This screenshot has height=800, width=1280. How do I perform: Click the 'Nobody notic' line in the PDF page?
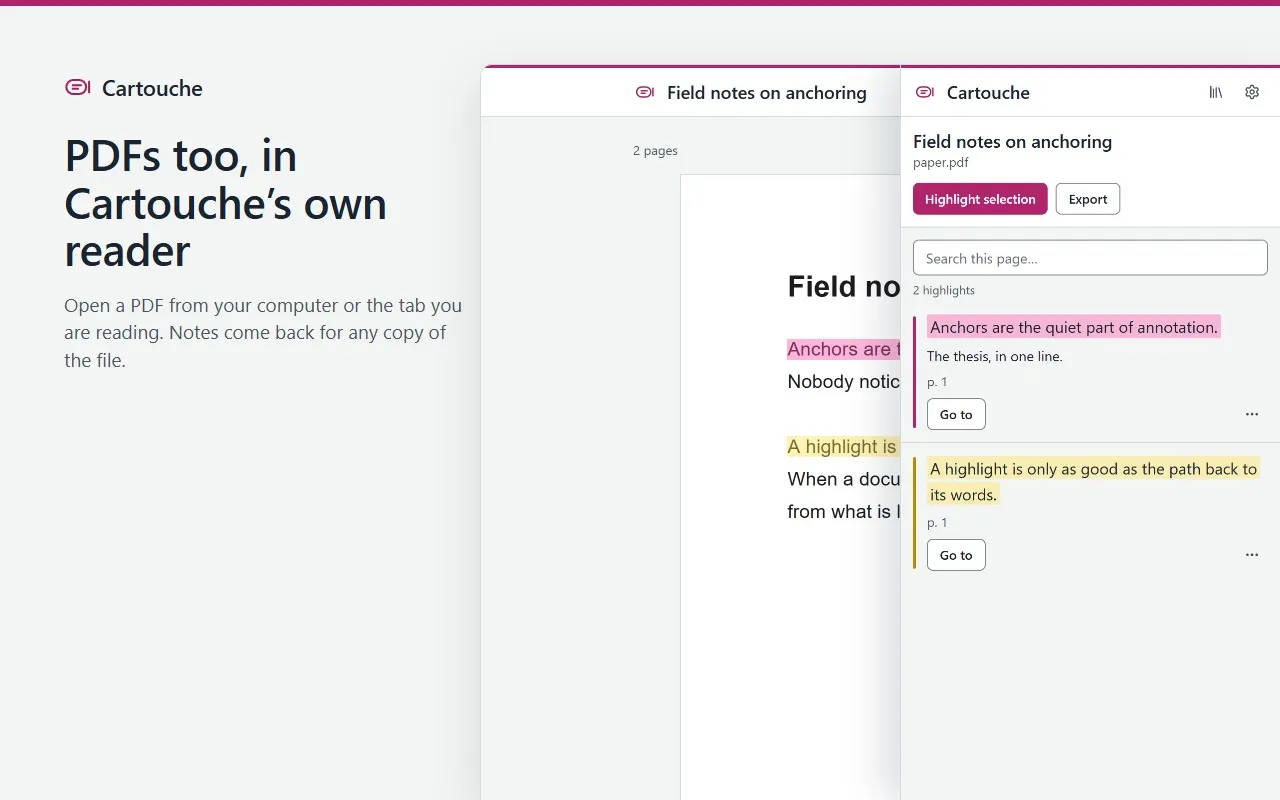(844, 382)
